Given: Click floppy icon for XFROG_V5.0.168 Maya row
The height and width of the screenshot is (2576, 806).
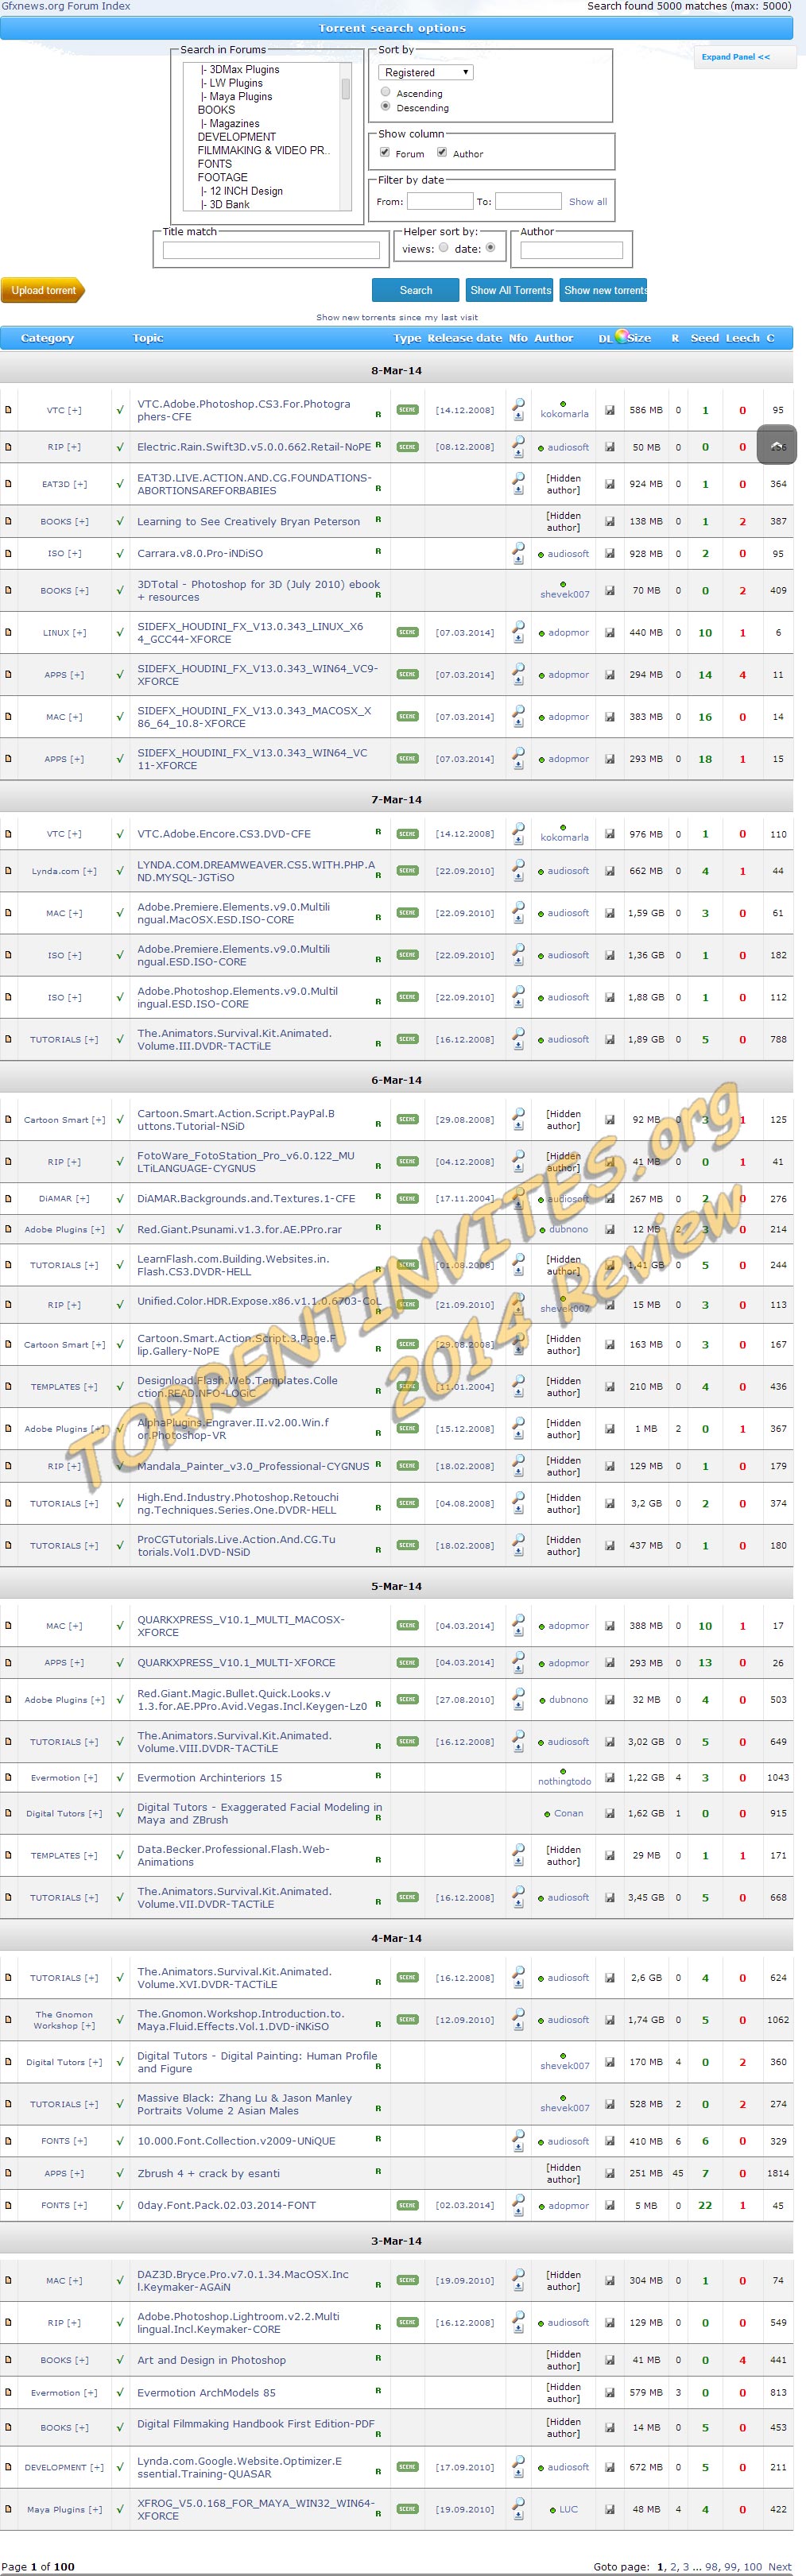Looking at the screenshot, I should click(x=610, y=2509).
